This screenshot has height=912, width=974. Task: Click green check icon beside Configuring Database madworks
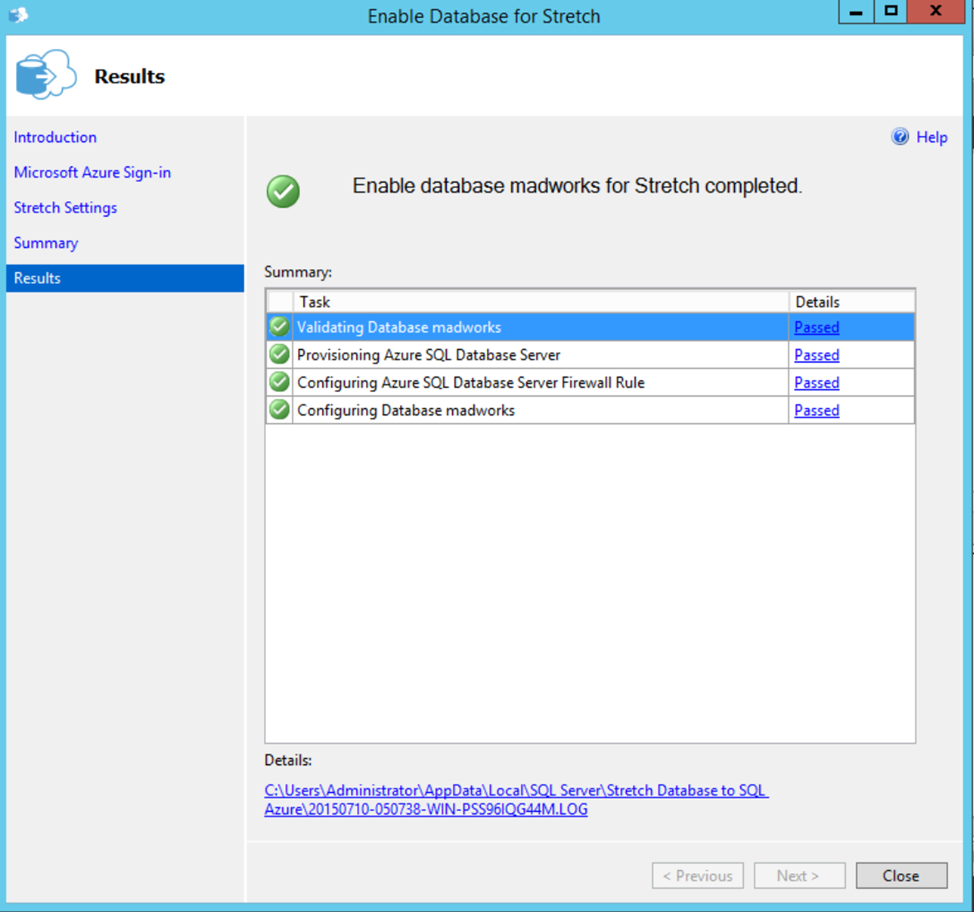tap(280, 410)
